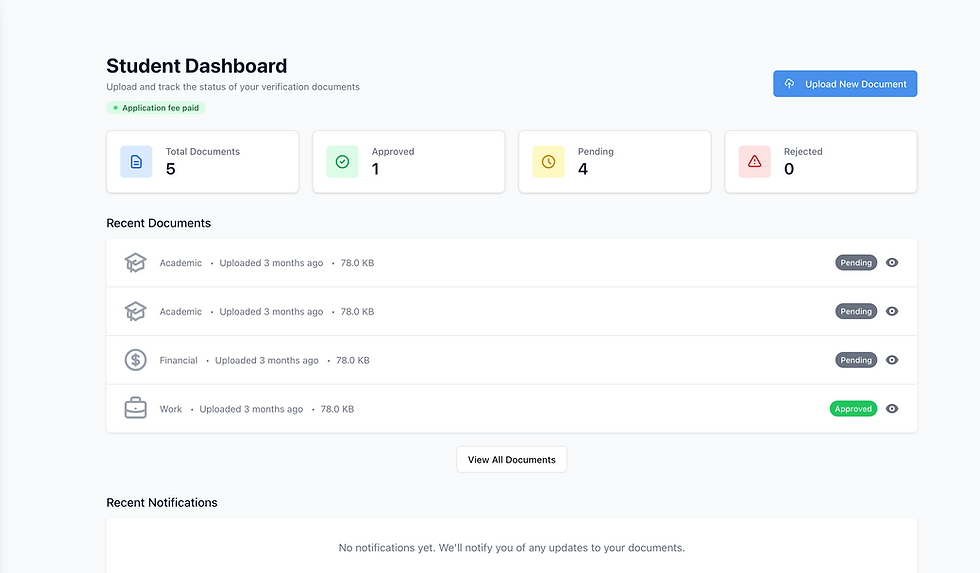
Task: Click the Pending count of 4
Action: 582,169
